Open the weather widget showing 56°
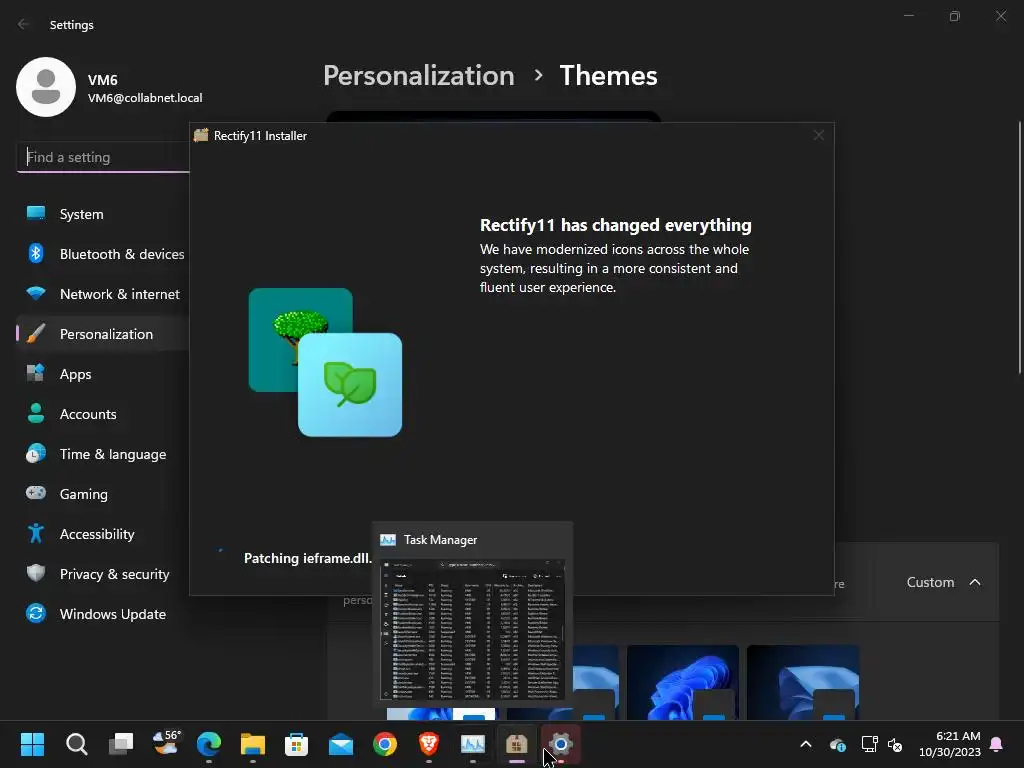This screenshot has height=768, width=1024. pyautogui.click(x=165, y=743)
